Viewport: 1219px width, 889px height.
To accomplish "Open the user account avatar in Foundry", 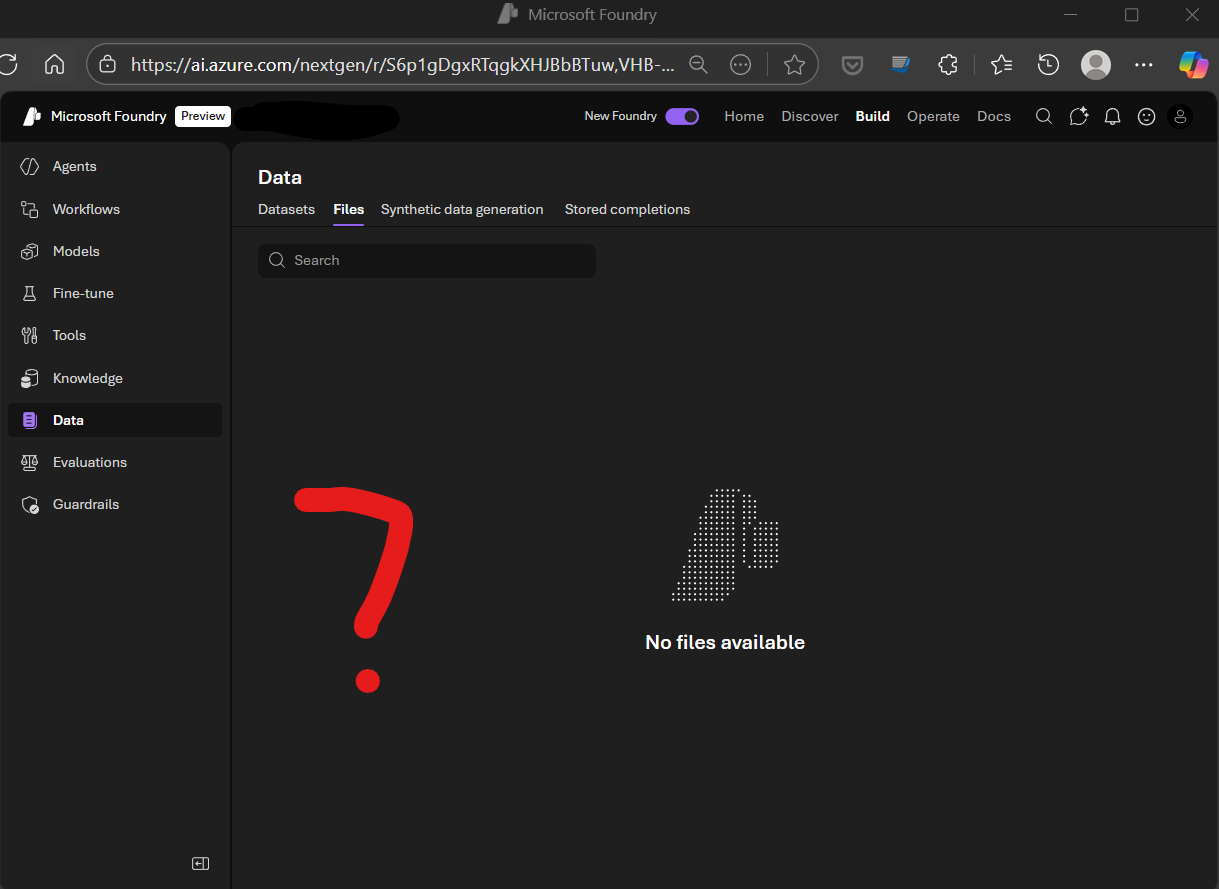I will (1180, 116).
